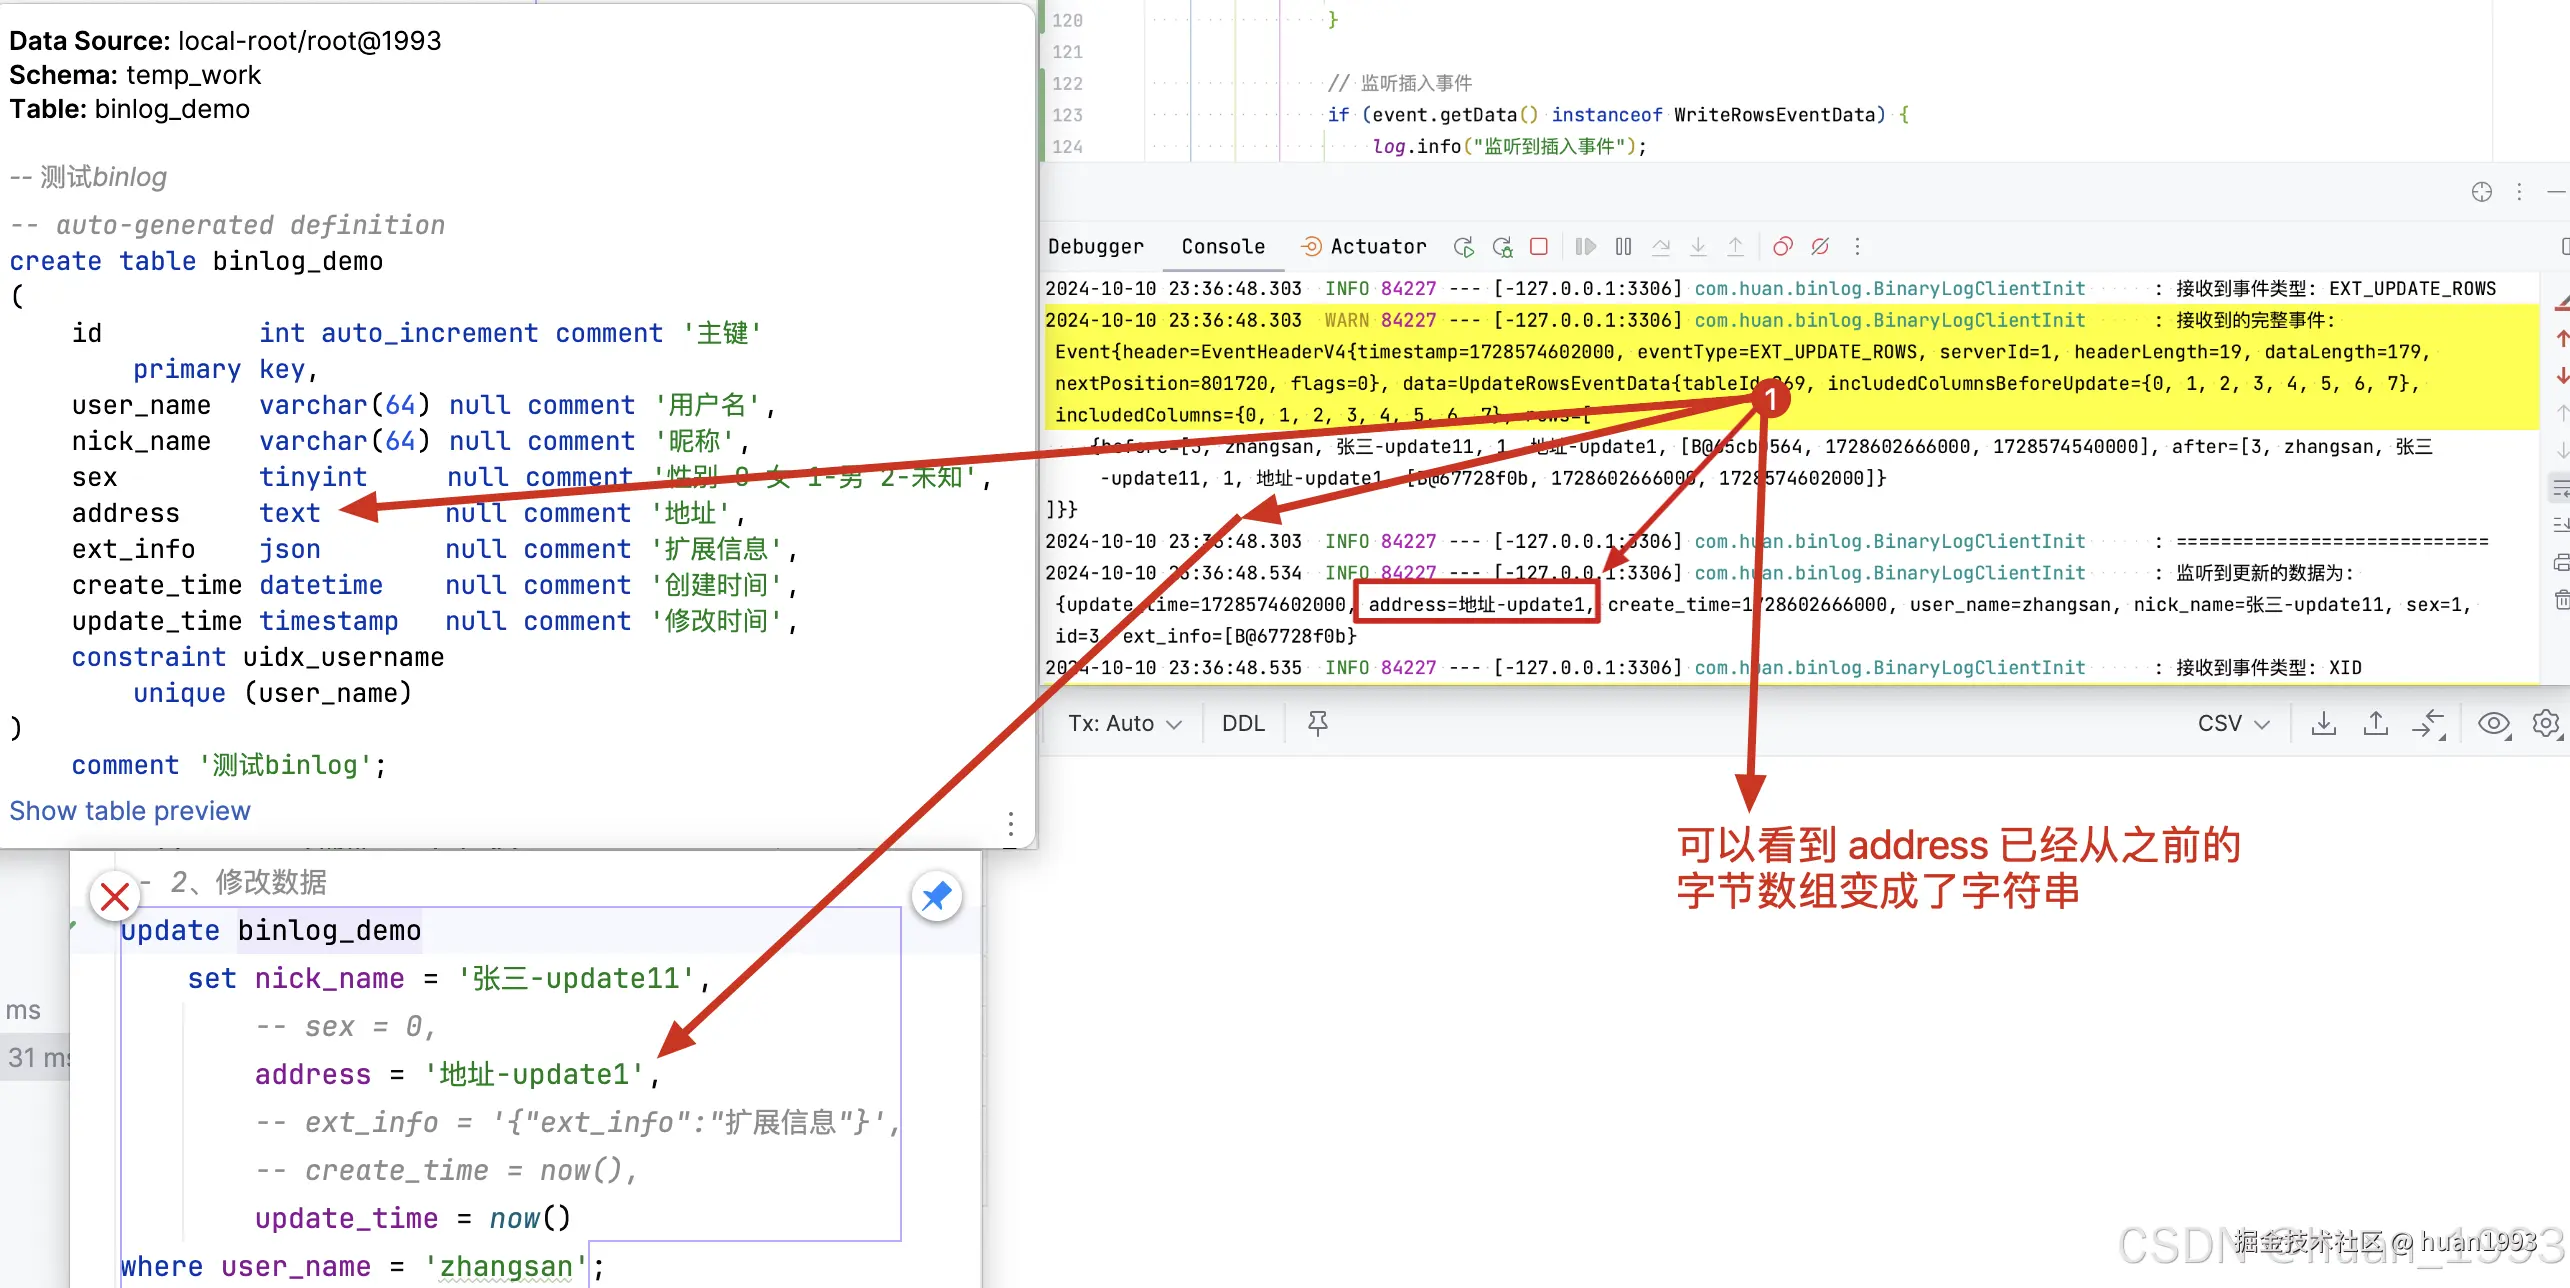Screen dimensions: 2570x1288
Task: Mute breakpoints in debugger toolbar
Action: point(1820,247)
